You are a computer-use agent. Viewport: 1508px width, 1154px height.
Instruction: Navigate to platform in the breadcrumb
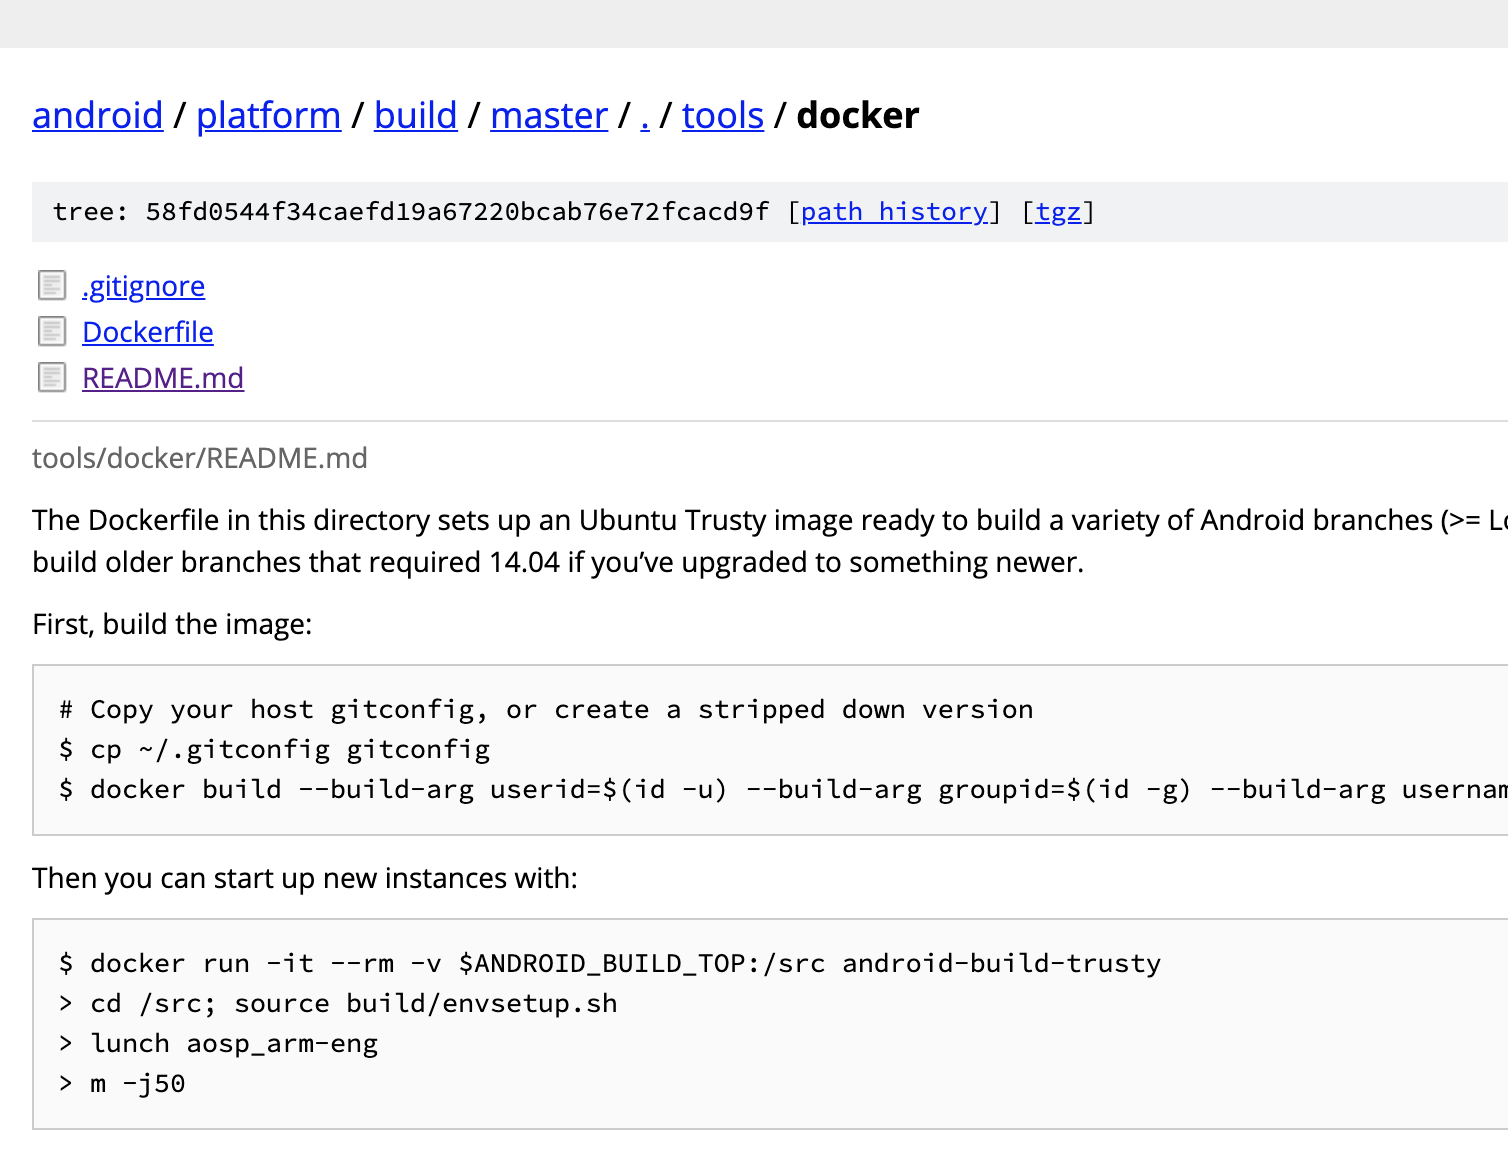(268, 115)
